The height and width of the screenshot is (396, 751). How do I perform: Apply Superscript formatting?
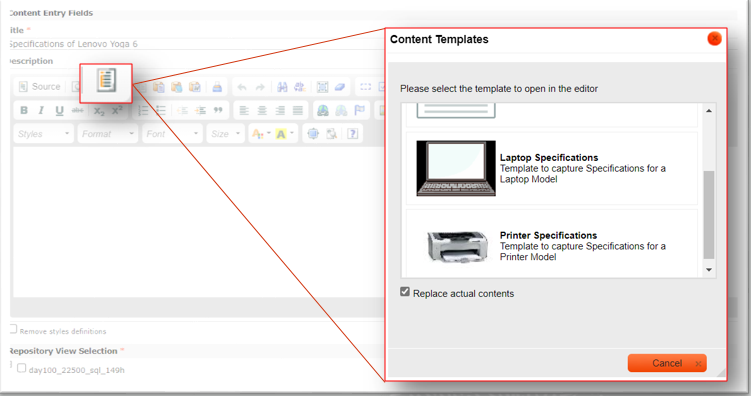point(117,111)
